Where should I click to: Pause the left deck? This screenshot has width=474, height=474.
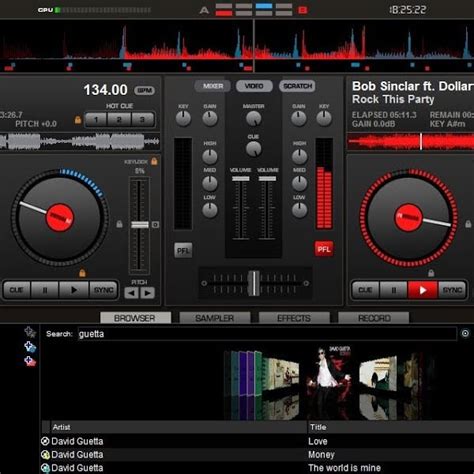tap(45, 290)
